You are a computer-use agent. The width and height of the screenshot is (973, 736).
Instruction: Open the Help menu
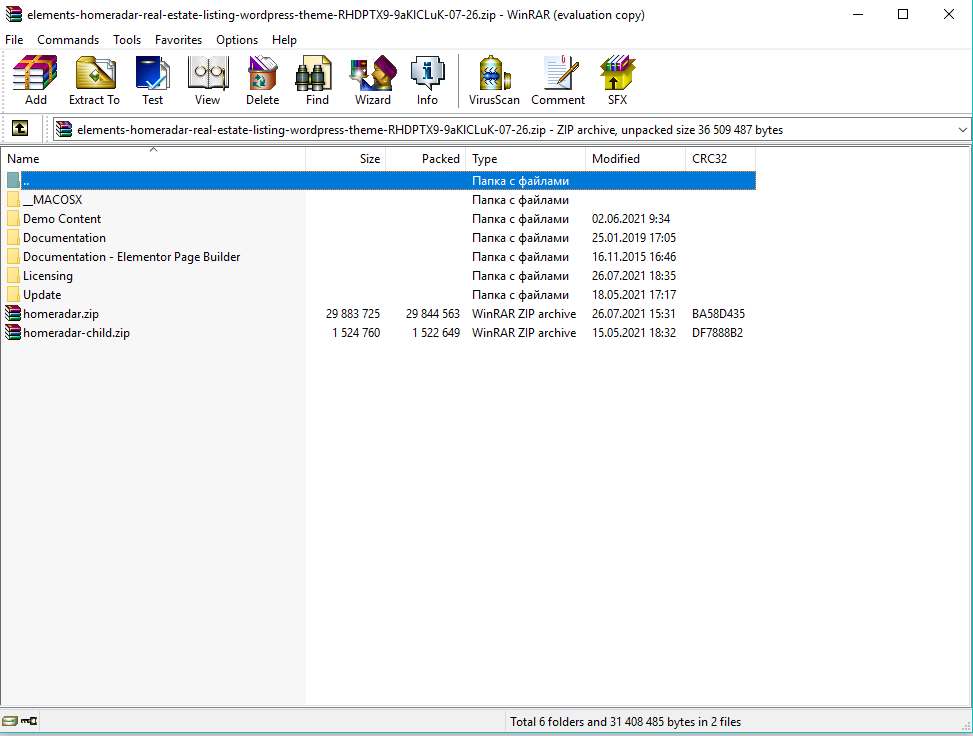coord(284,40)
